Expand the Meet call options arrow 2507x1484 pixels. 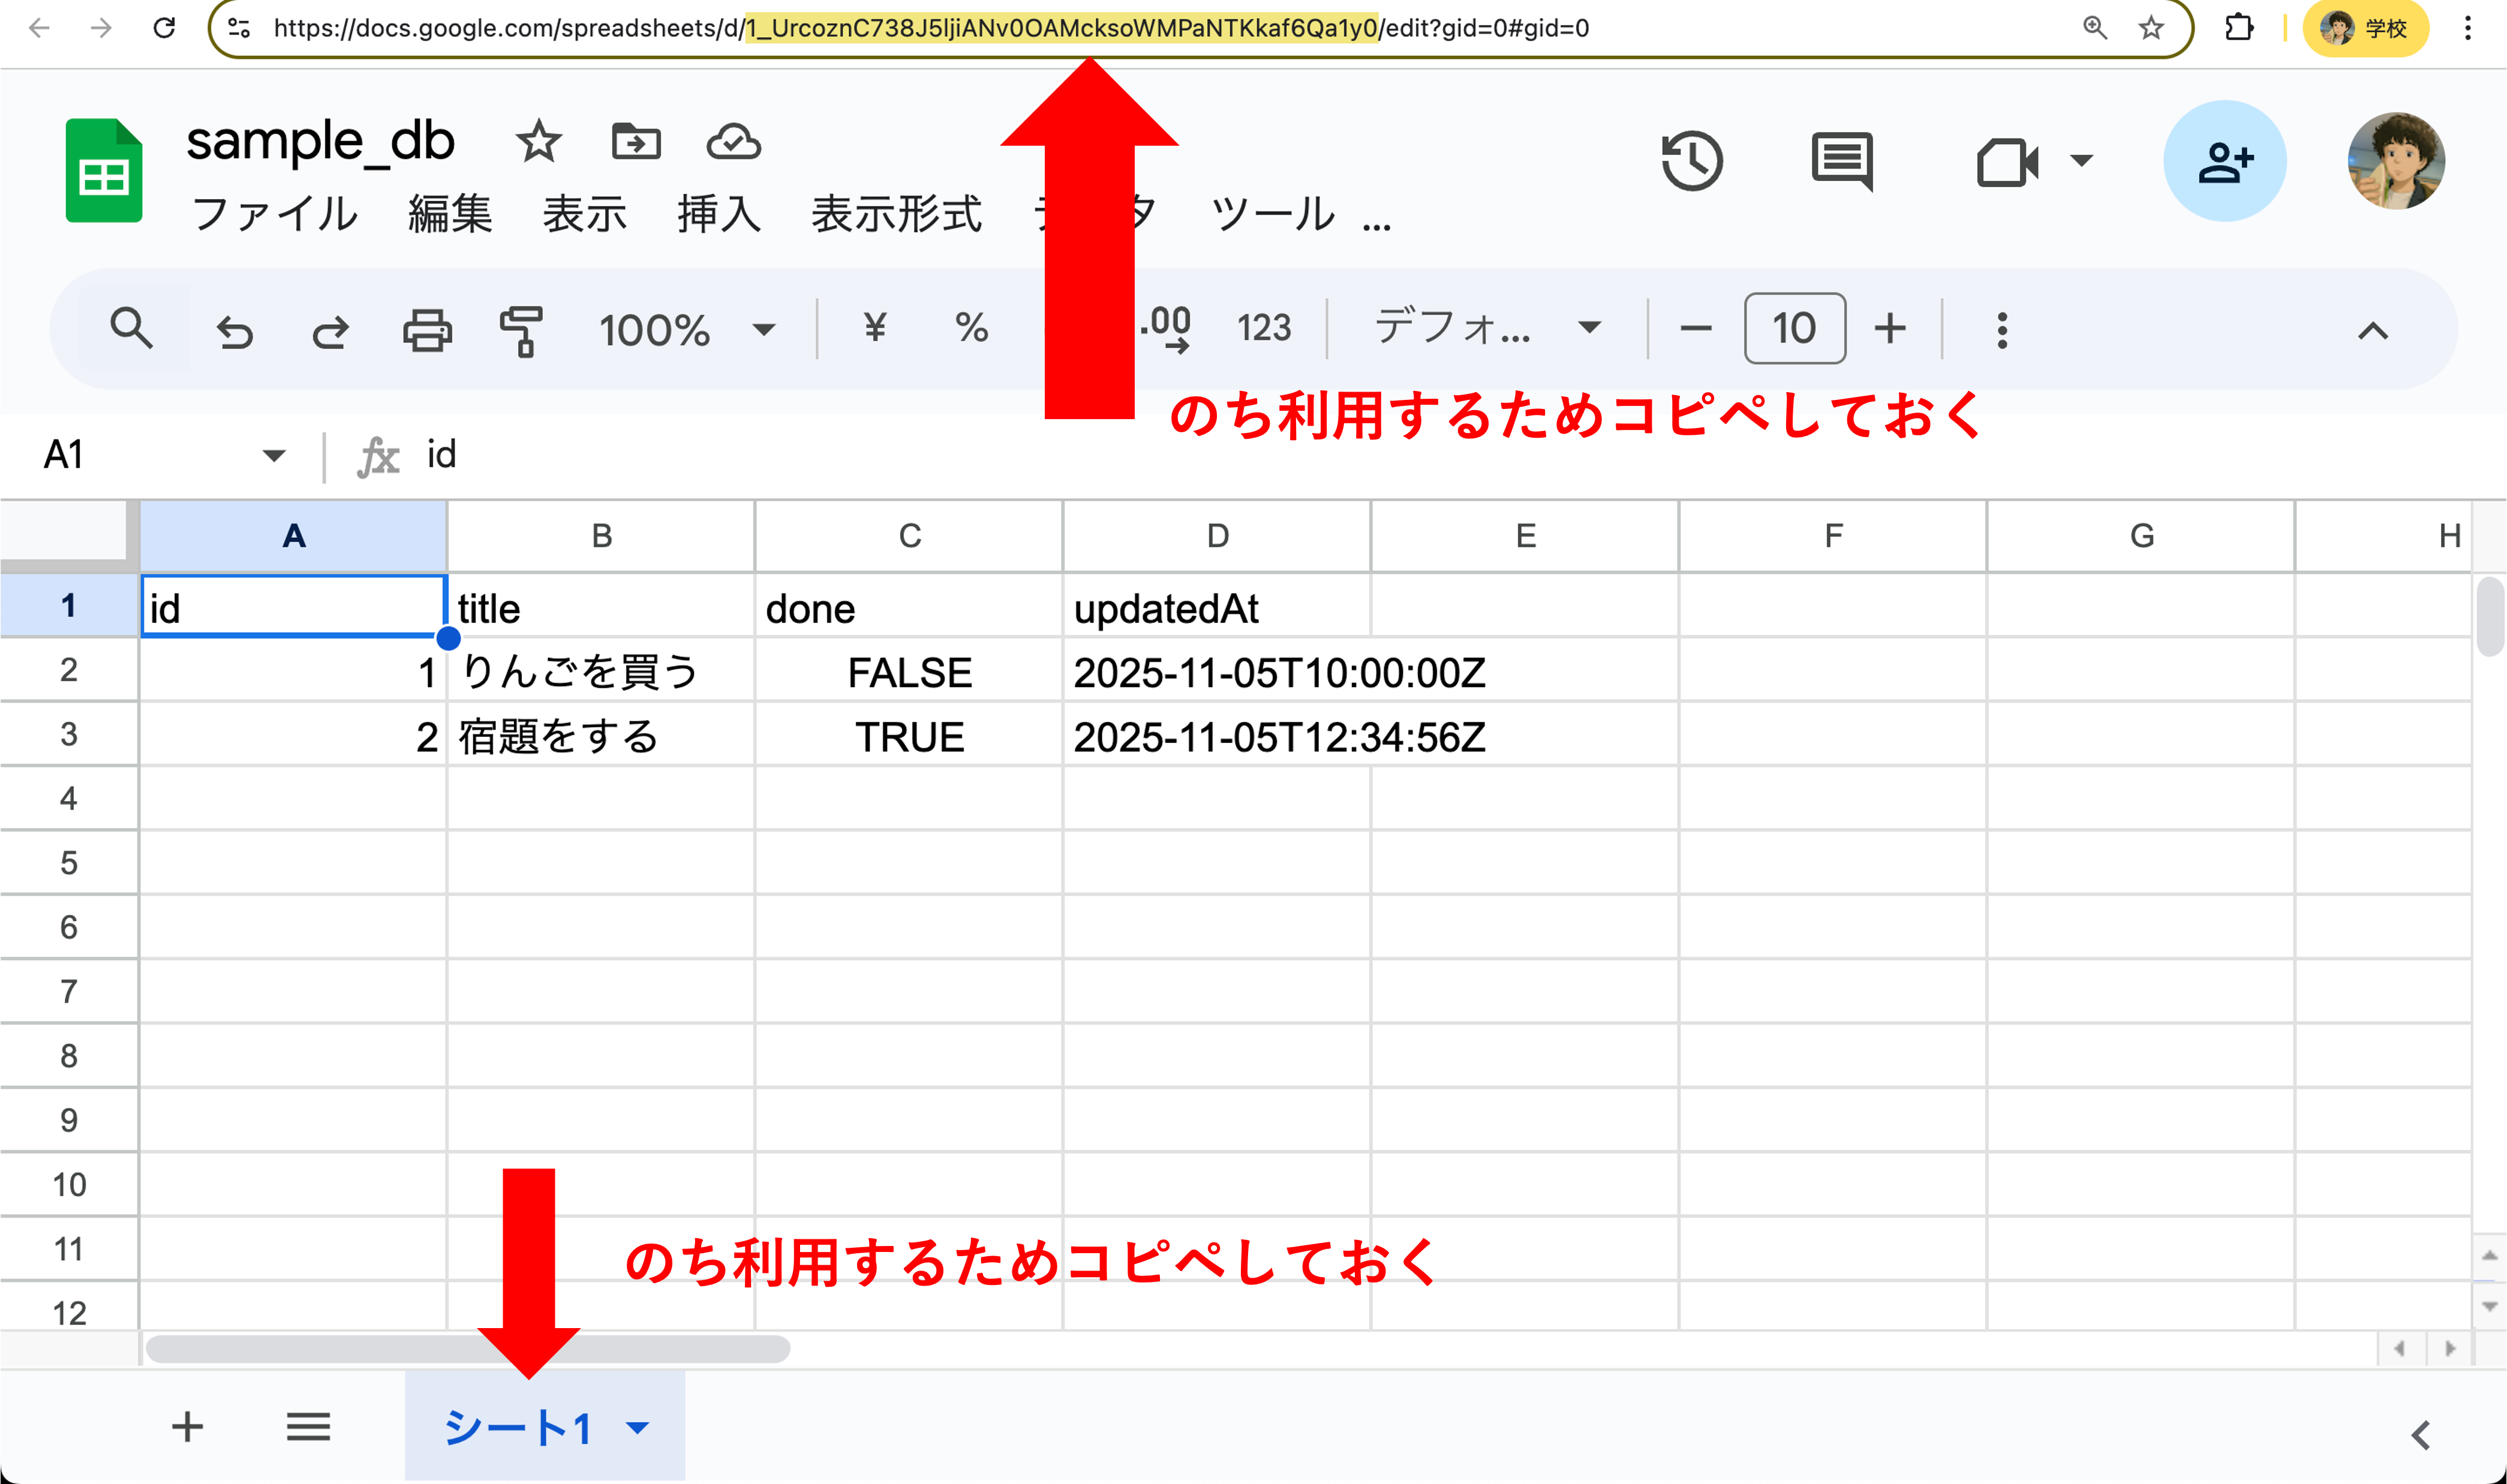click(2082, 160)
